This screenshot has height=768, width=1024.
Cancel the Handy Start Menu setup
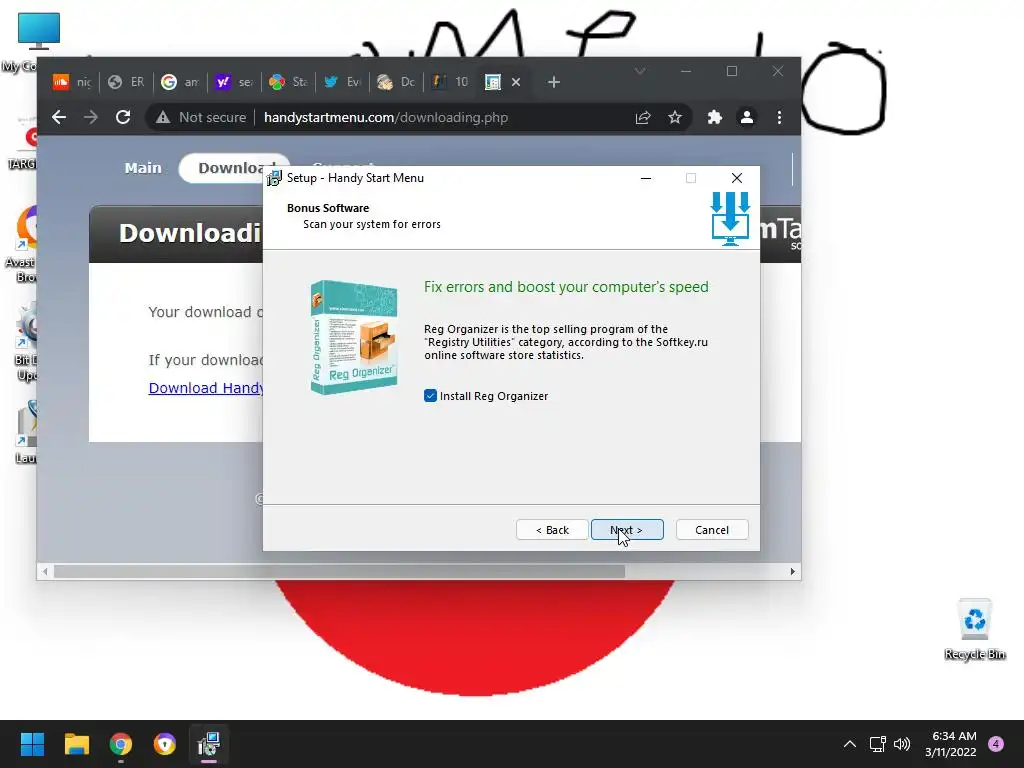[x=712, y=530]
